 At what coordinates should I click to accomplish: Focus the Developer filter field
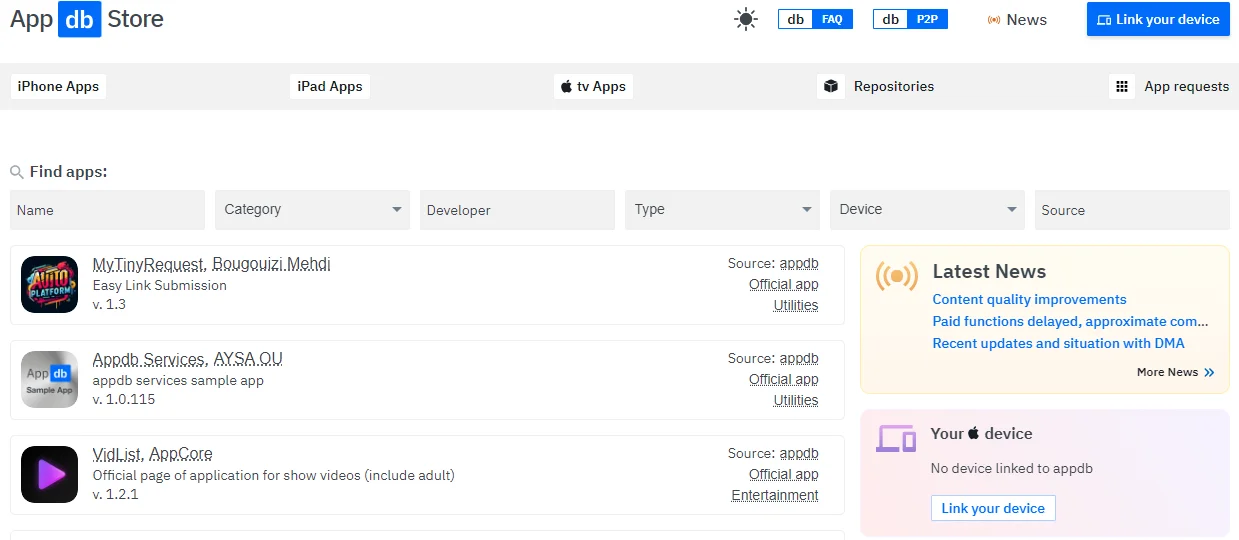click(517, 210)
